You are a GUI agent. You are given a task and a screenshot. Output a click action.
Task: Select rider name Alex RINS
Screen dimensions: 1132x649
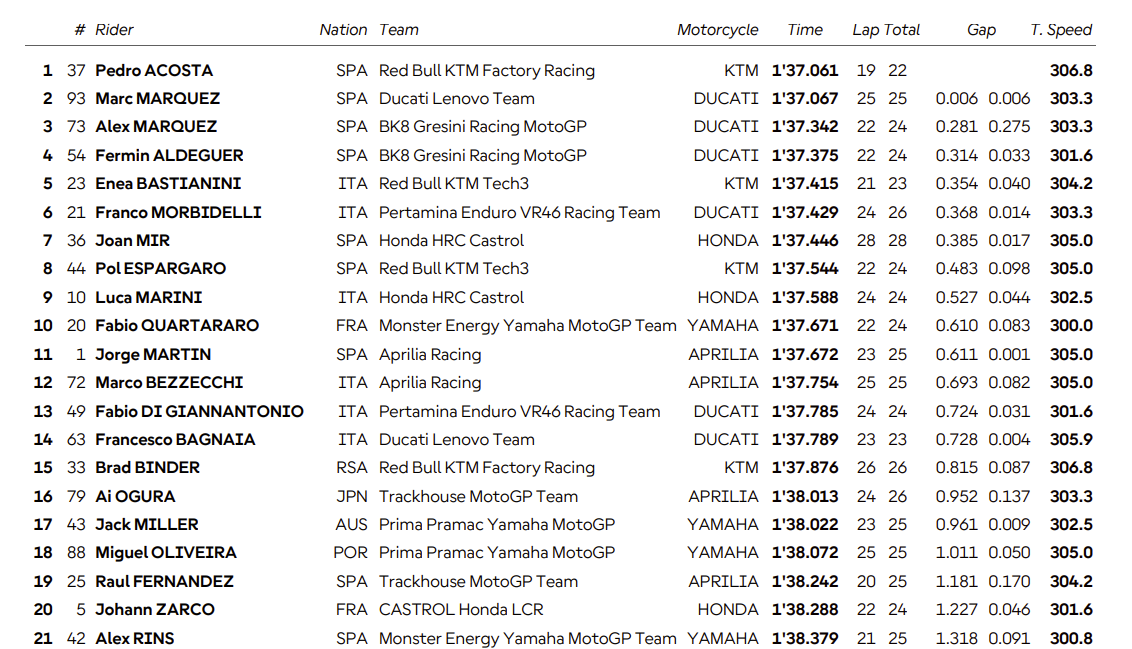coord(134,639)
